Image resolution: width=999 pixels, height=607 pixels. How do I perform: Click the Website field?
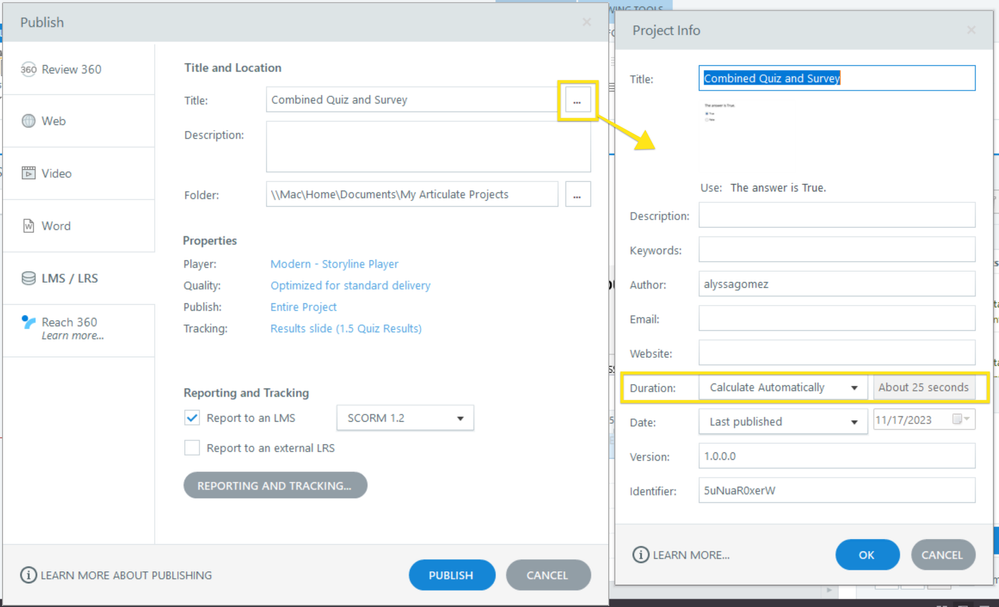(x=837, y=353)
